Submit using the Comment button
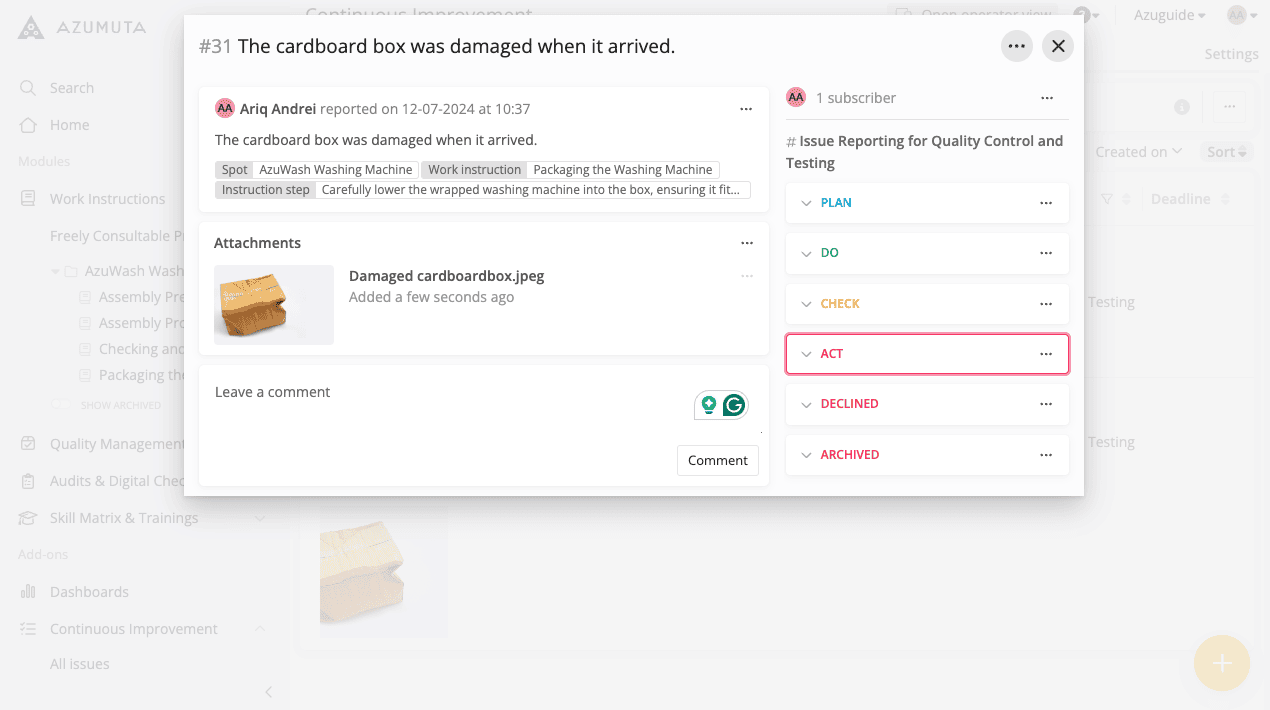The height and width of the screenshot is (710, 1270). (717, 460)
